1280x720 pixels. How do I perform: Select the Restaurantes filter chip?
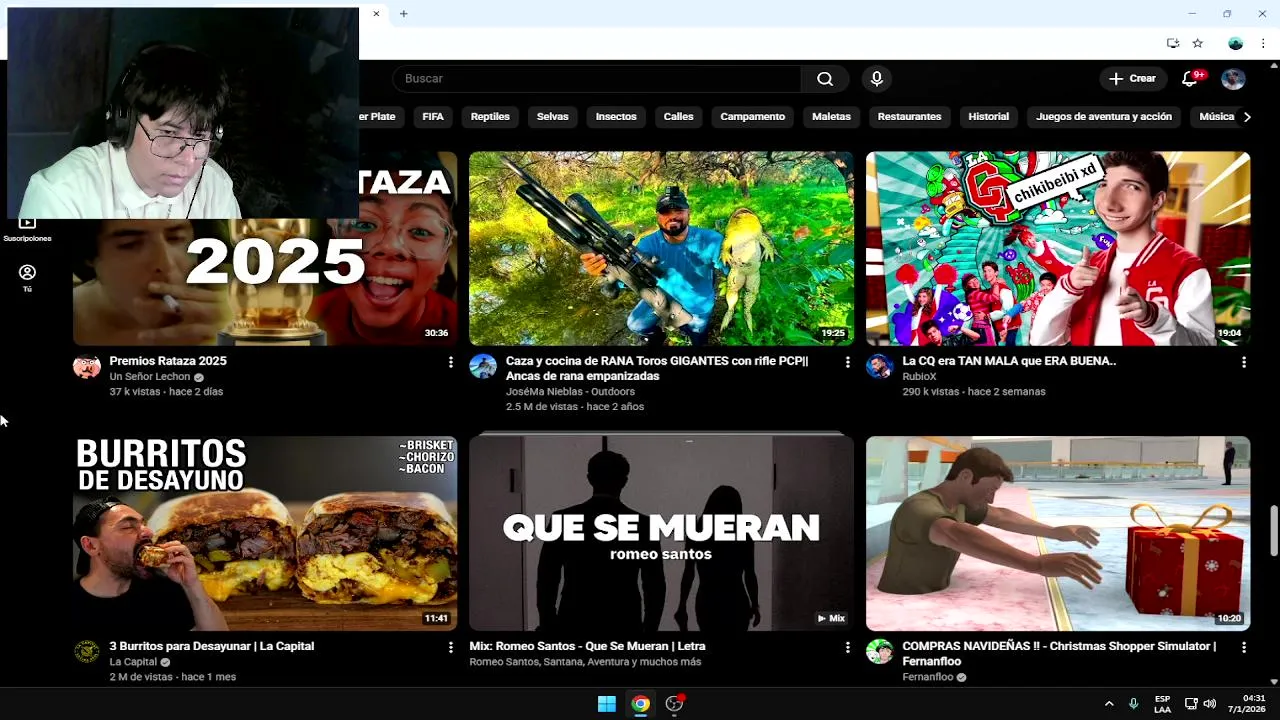click(909, 117)
